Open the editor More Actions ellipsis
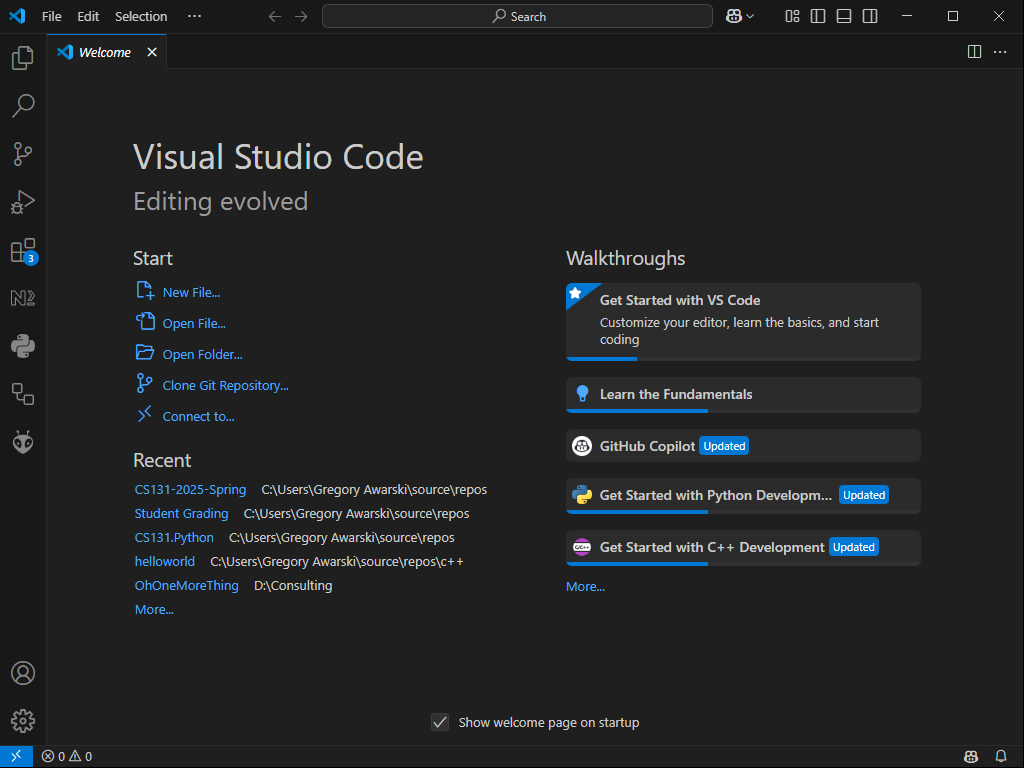 point(1000,52)
